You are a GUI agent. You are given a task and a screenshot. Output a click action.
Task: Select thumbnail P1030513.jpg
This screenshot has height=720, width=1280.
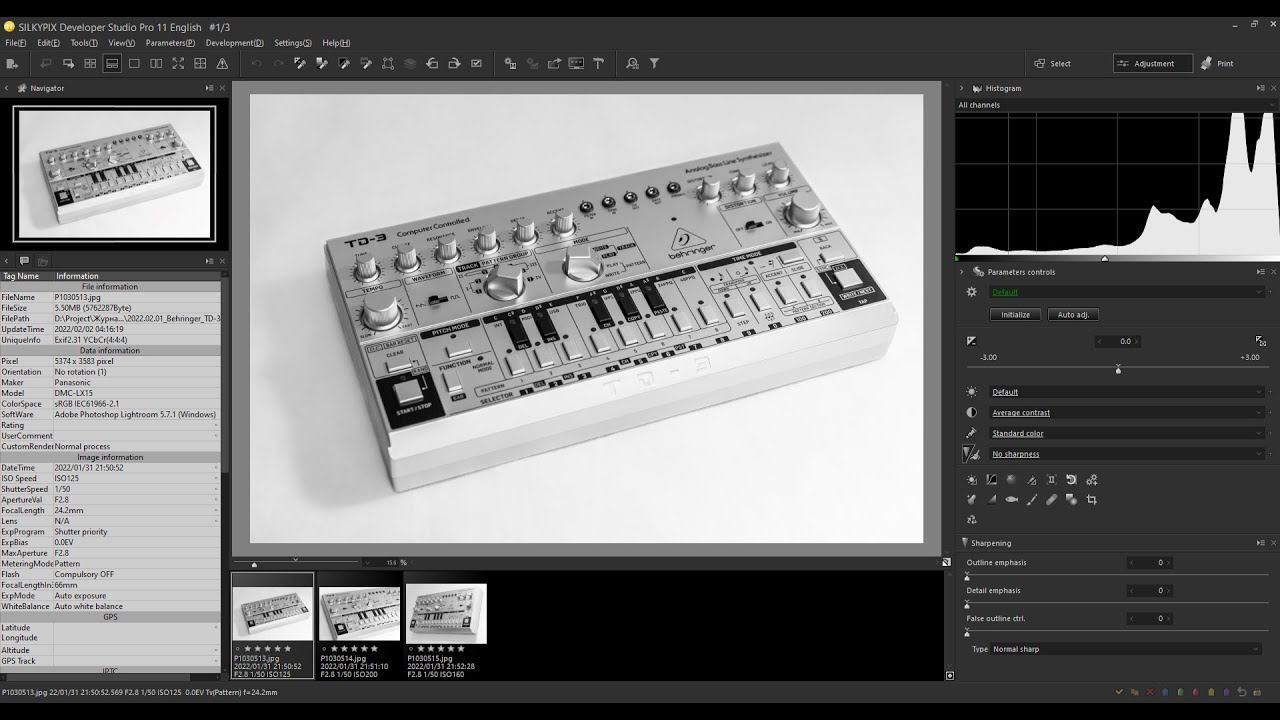coord(272,625)
